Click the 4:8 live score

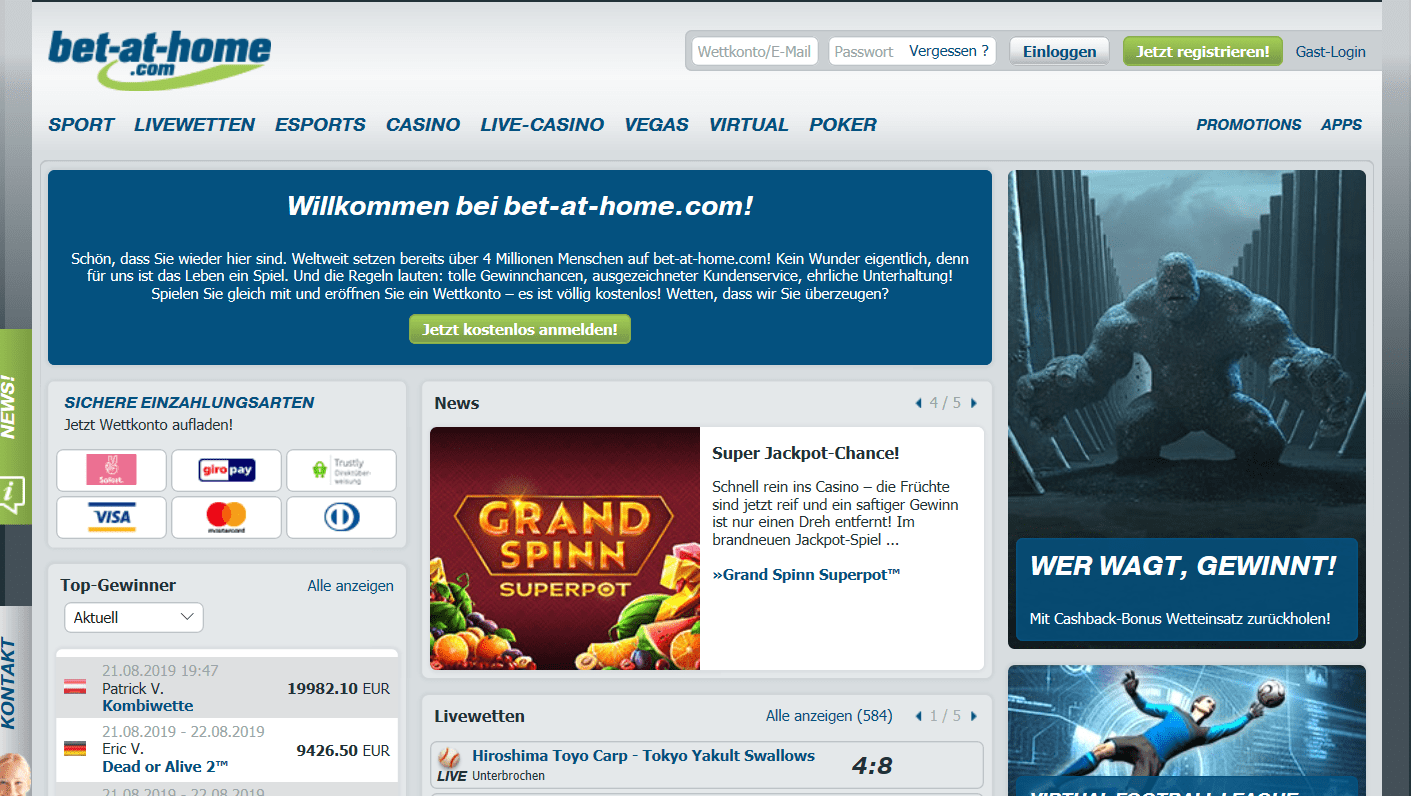(x=872, y=766)
